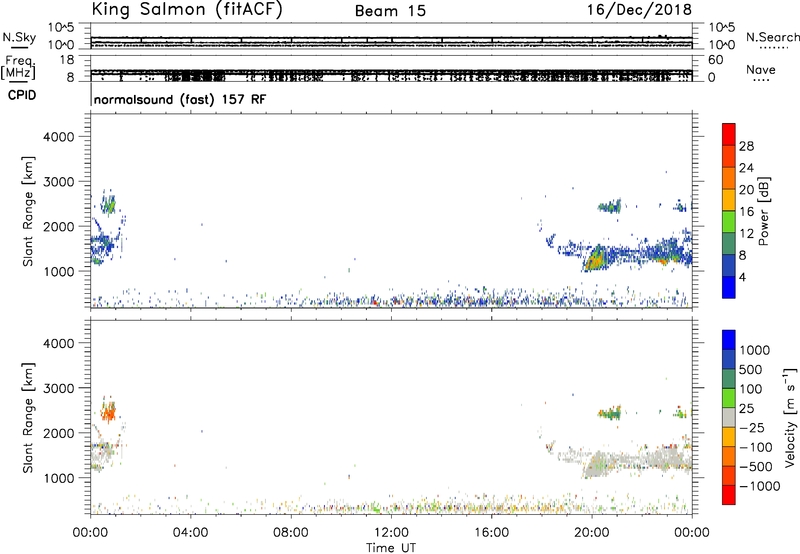
Task: Select the '12:00' time tick label
Action: click(391, 533)
